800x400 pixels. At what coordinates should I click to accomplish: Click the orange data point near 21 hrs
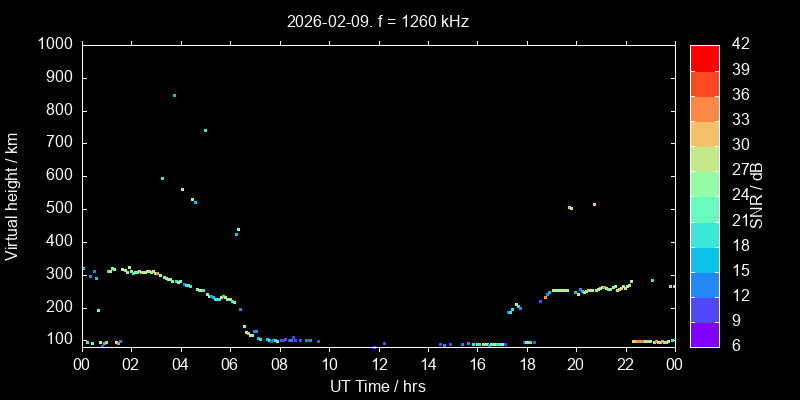point(594,204)
